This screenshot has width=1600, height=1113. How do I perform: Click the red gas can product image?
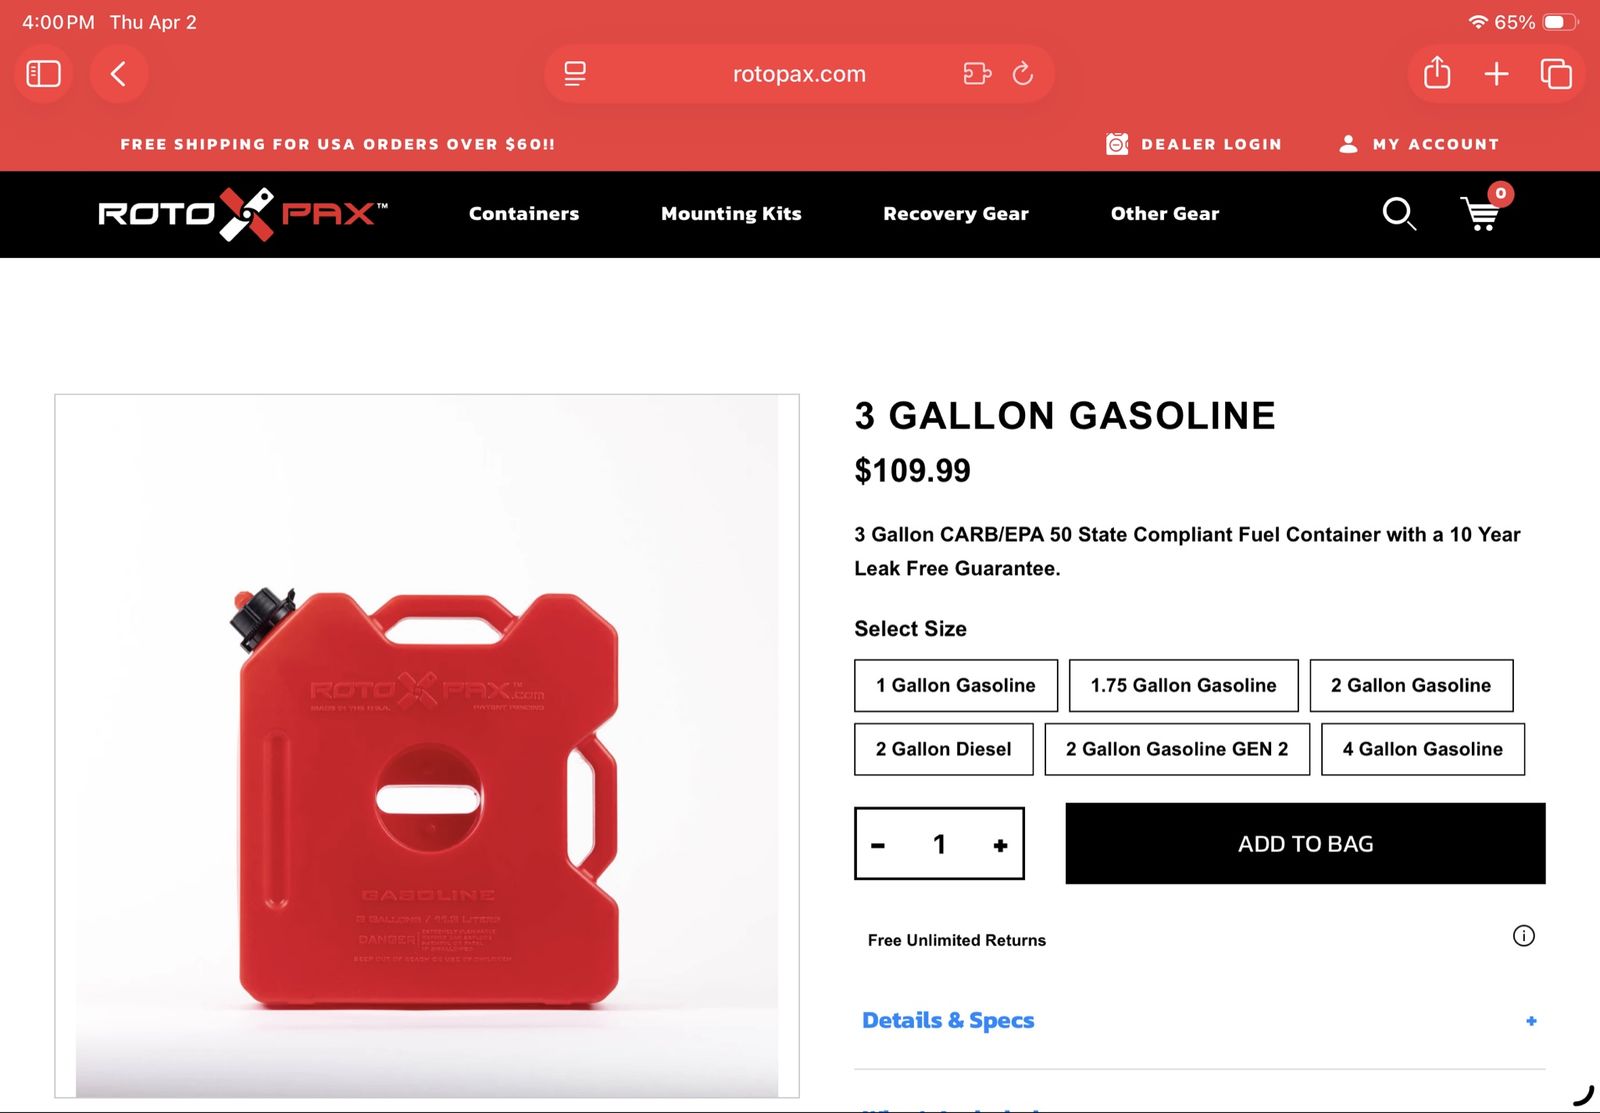[x=427, y=747]
